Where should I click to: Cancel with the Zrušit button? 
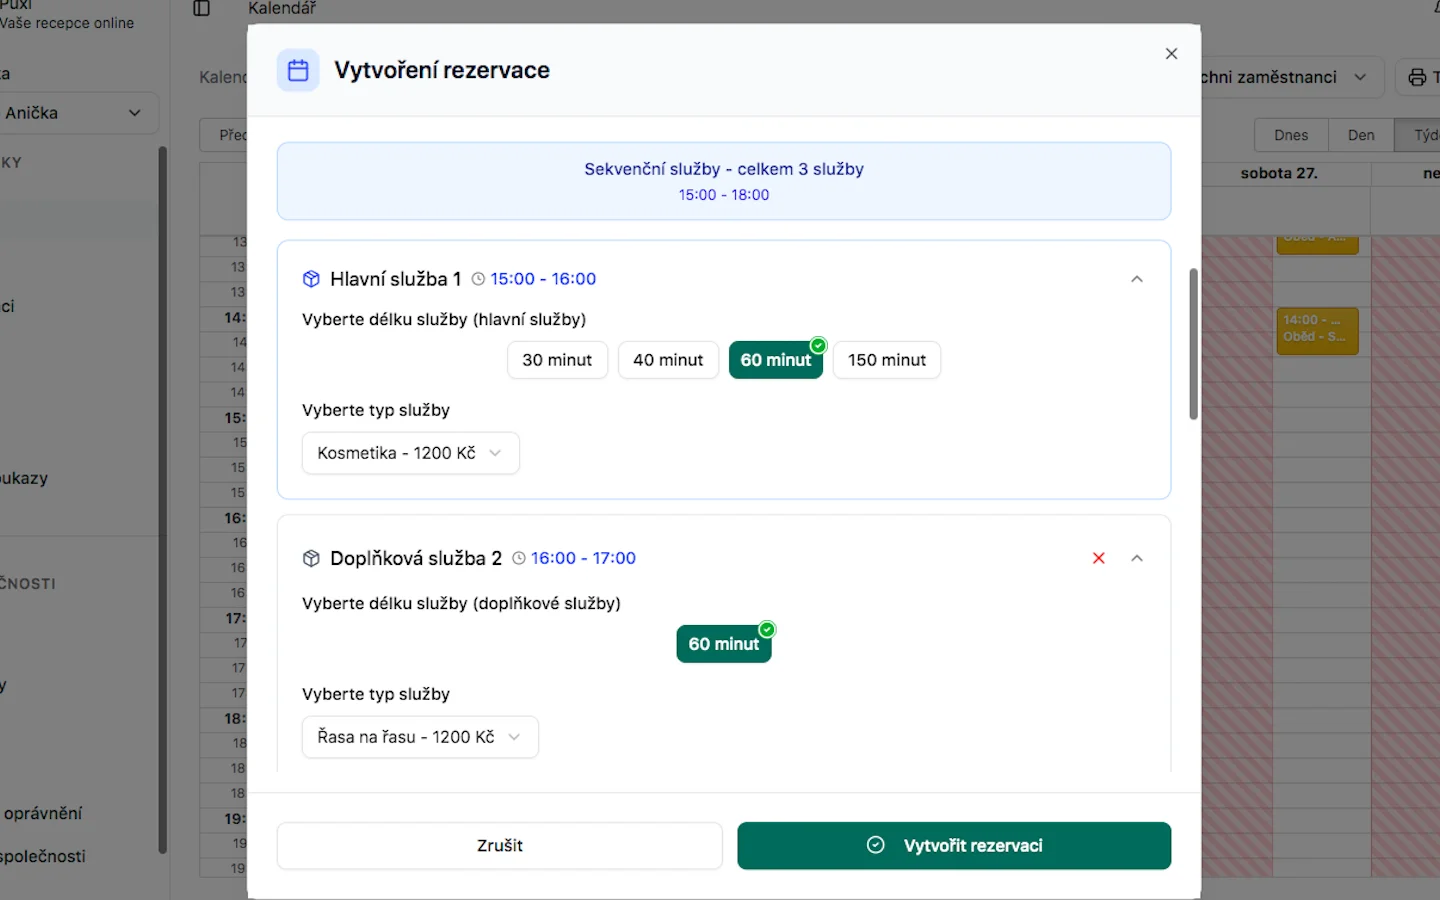[x=499, y=846]
